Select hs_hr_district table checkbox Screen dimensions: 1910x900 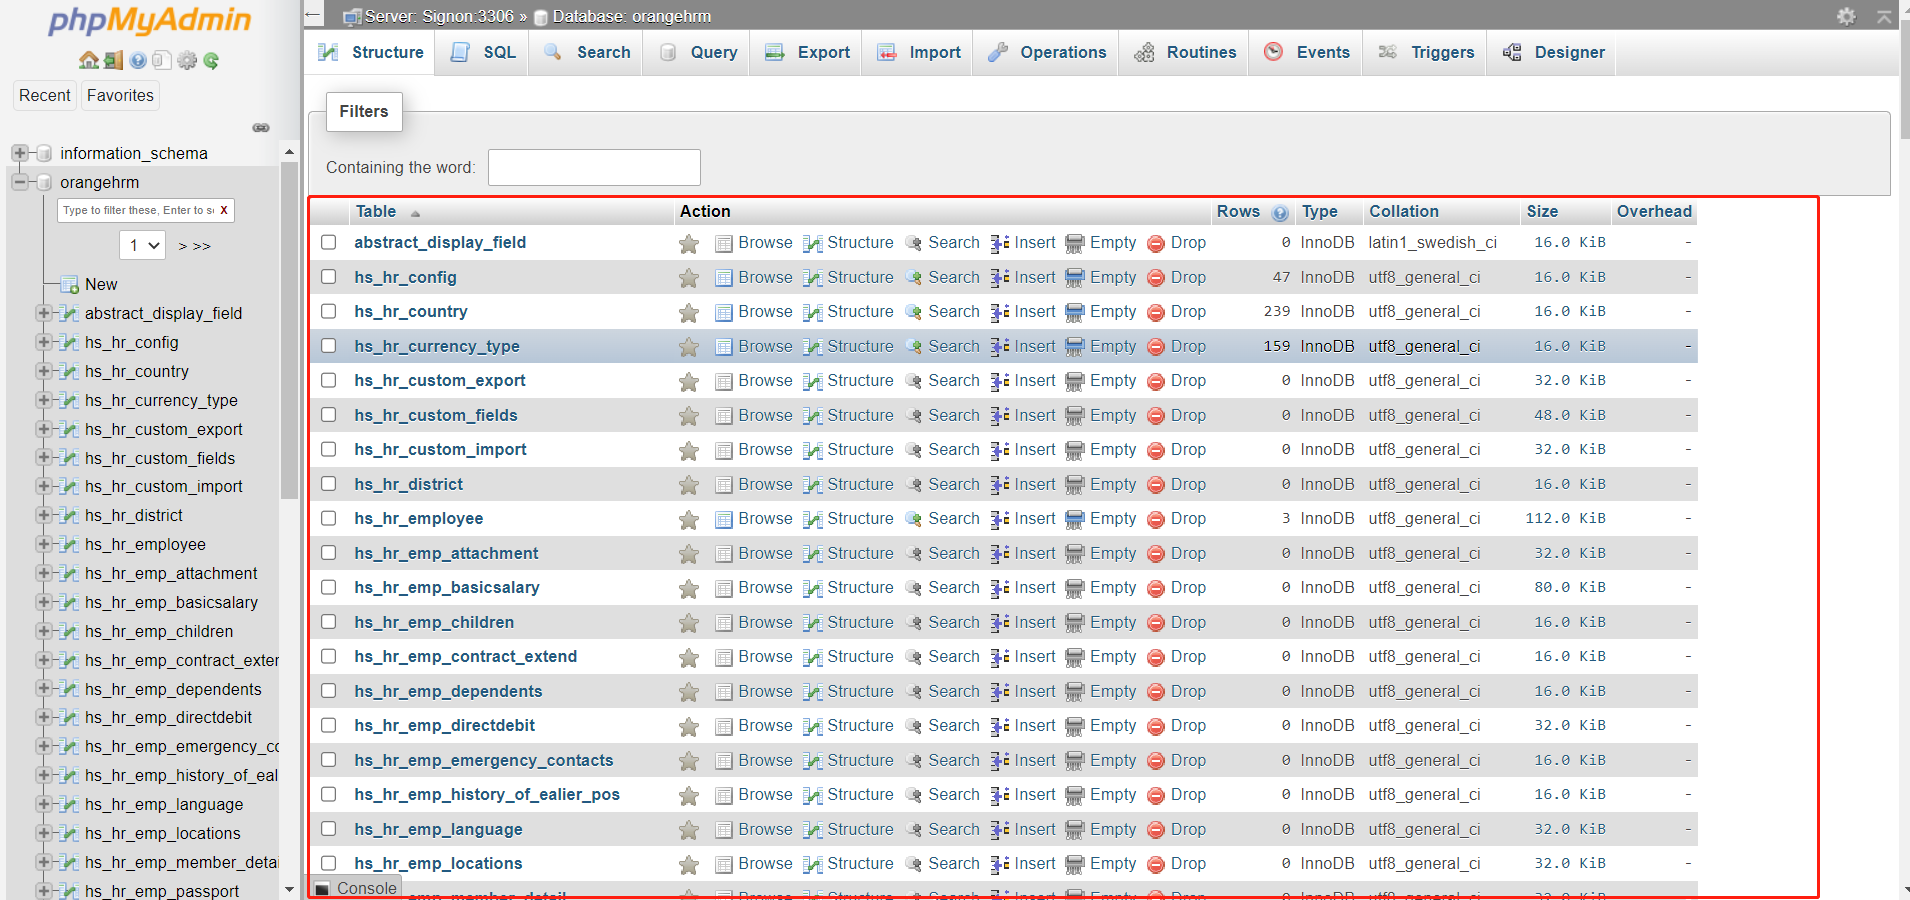point(328,484)
